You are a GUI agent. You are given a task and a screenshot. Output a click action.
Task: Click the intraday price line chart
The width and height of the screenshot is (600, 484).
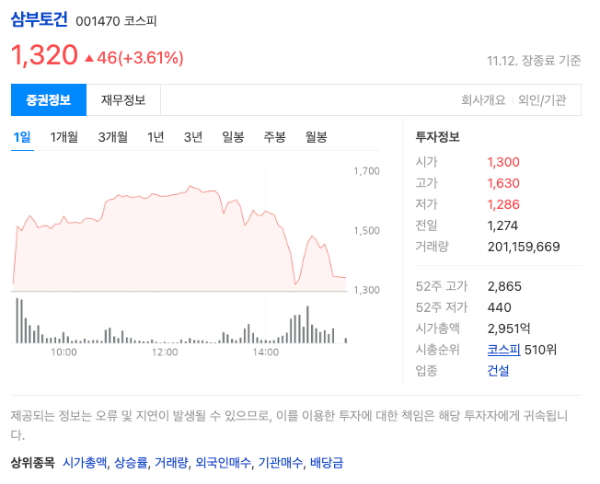pyautogui.click(x=179, y=237)
